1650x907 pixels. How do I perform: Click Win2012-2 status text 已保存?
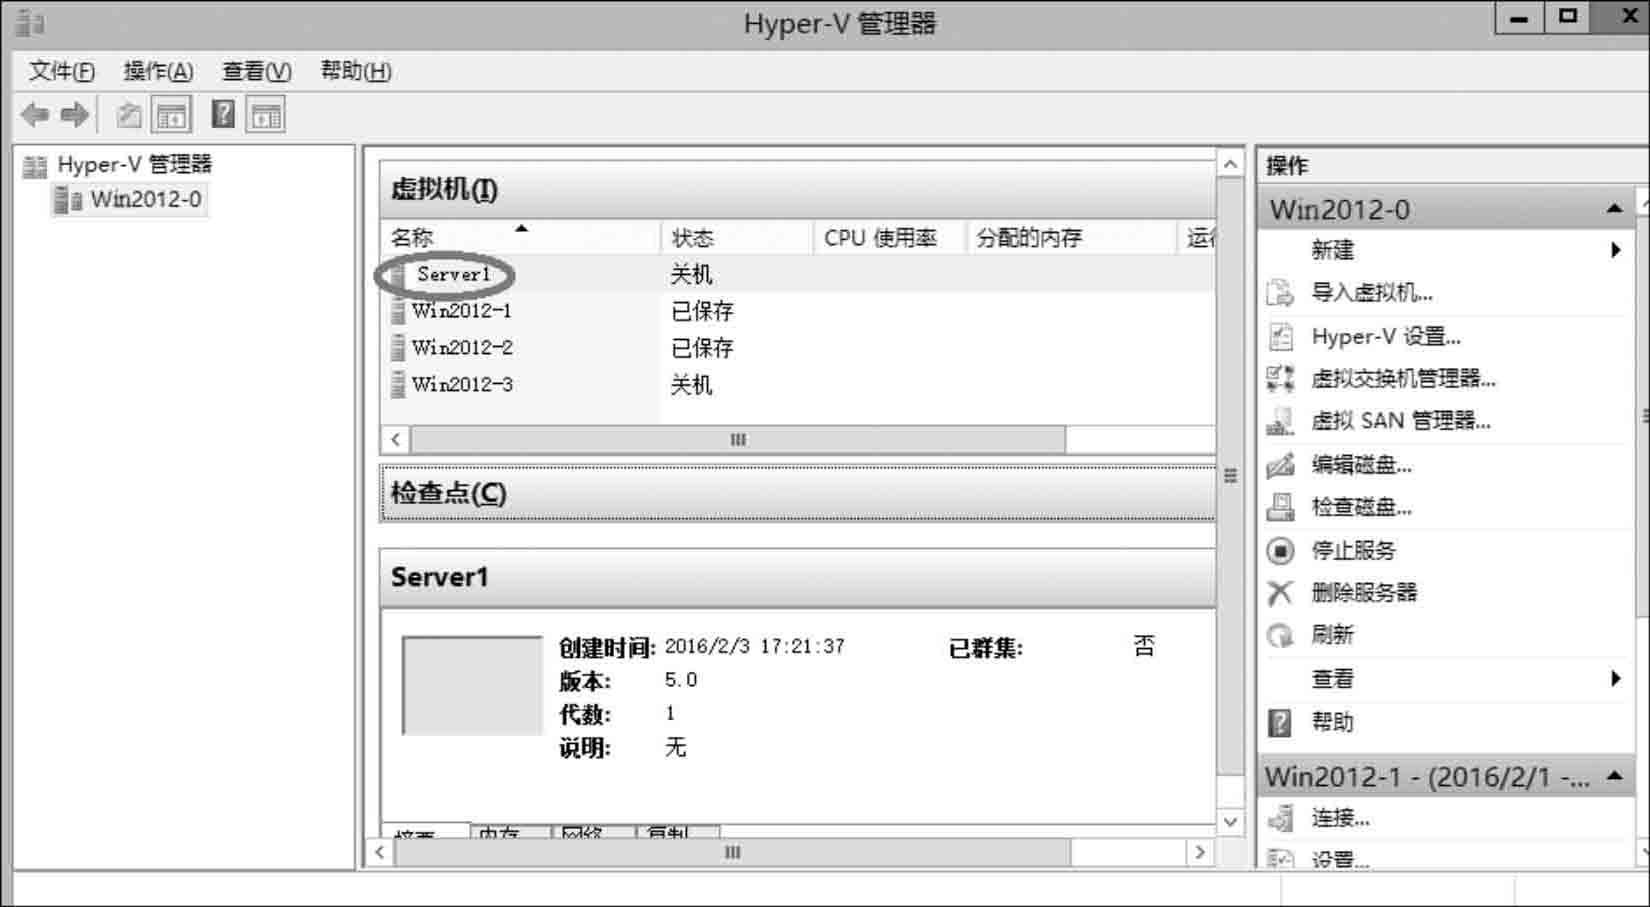pyautogui.click(x=702, y=348)
